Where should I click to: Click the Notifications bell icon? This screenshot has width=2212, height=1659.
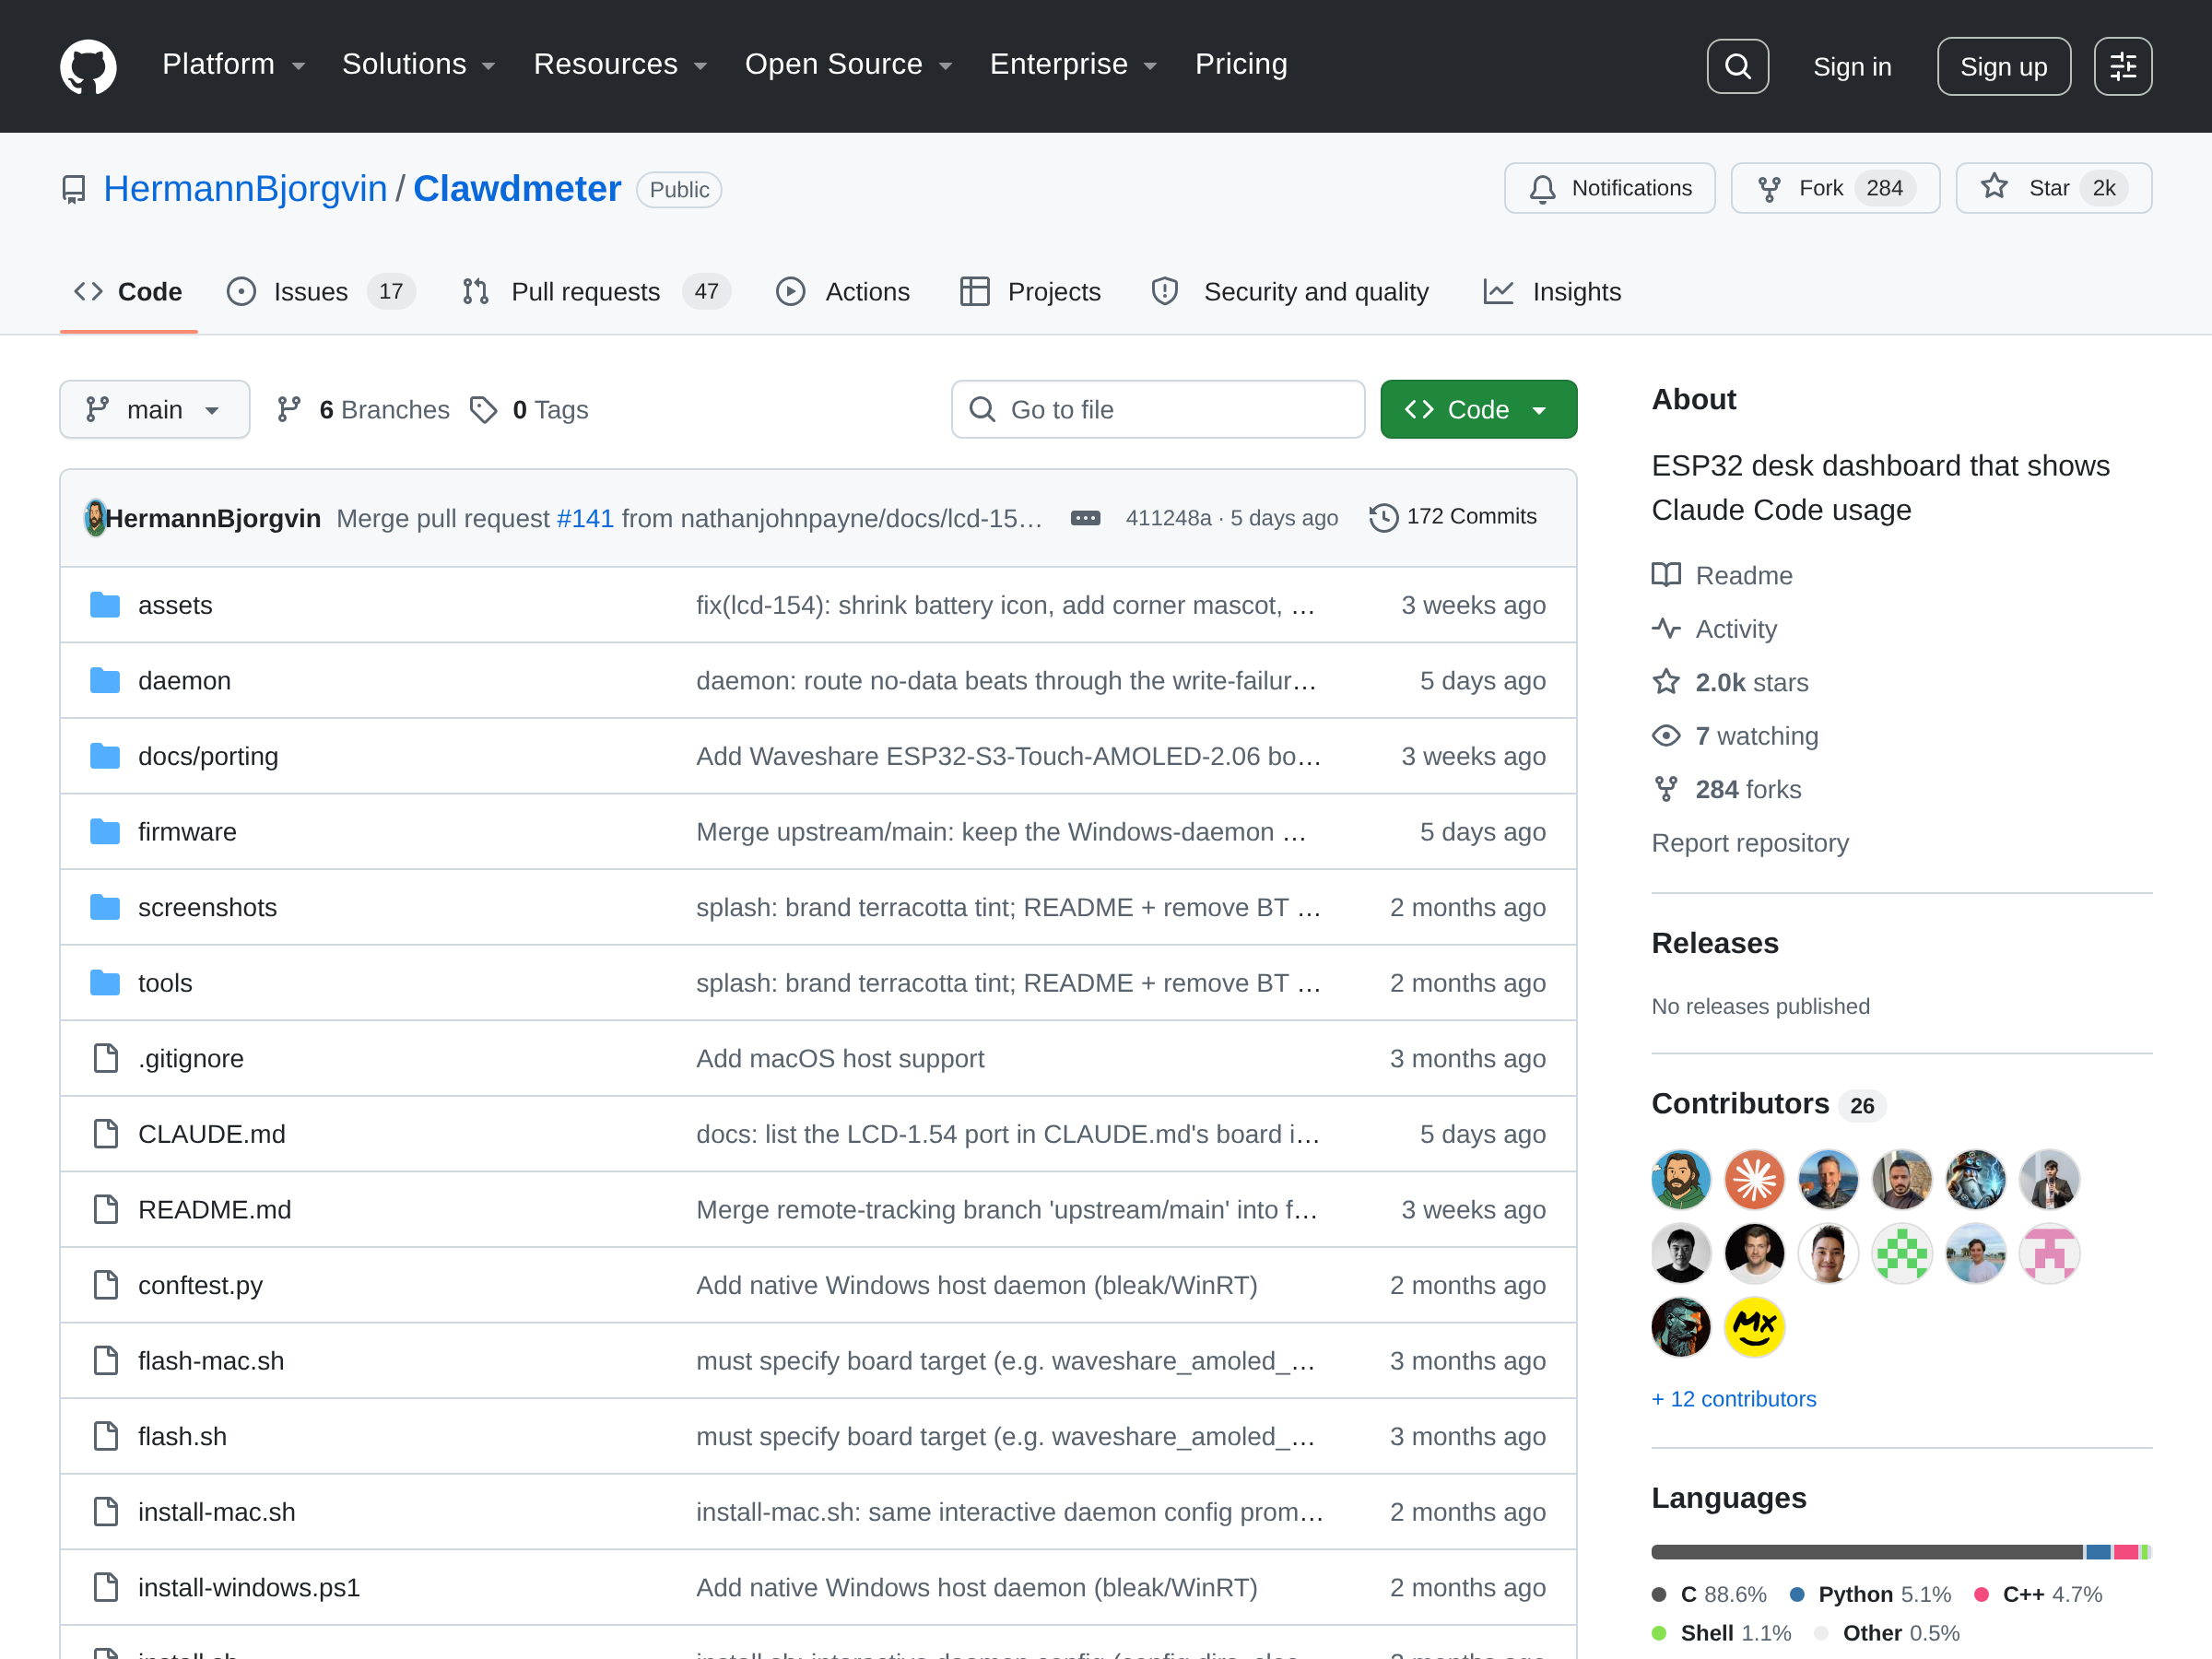[x=1542, y=189]
